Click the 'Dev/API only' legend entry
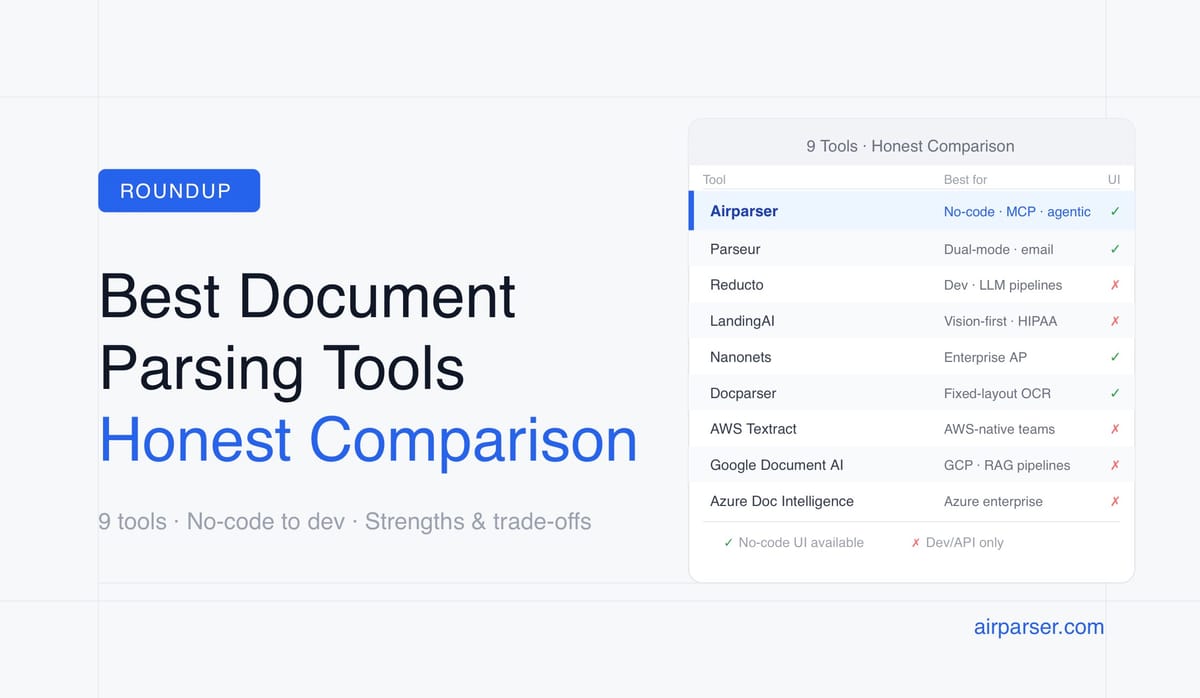The height and width of the screenshot is (698, 1200). pos(957,542)
